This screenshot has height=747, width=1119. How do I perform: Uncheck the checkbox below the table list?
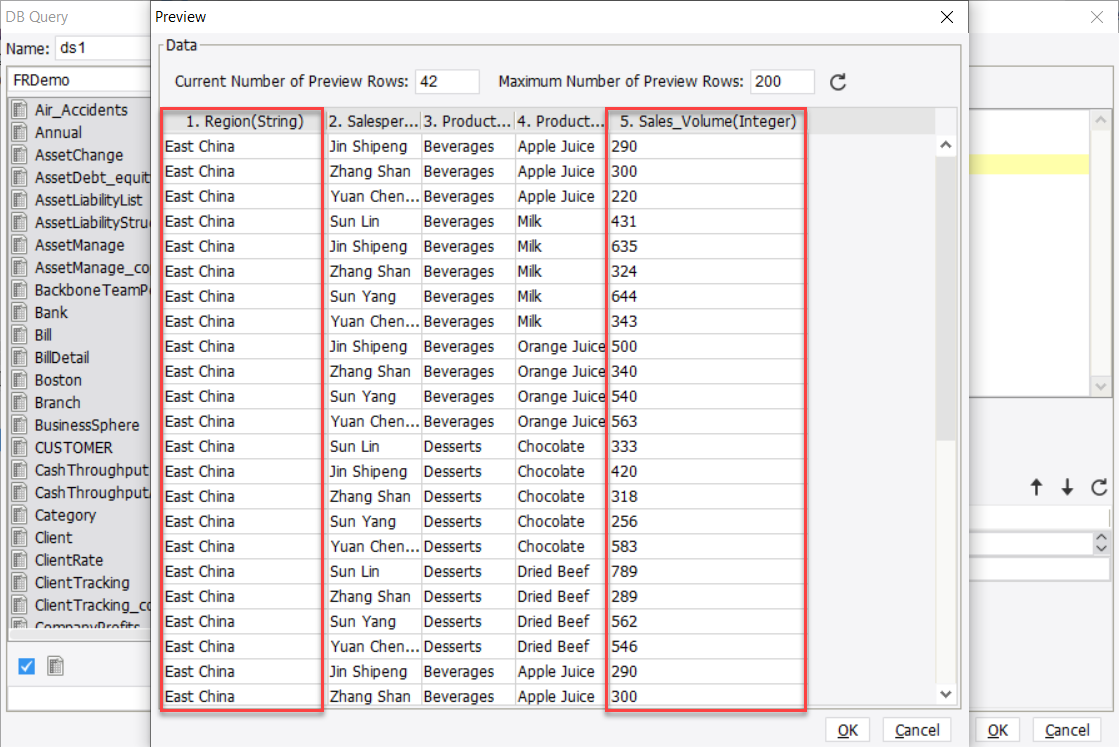(x=25, y=665)
